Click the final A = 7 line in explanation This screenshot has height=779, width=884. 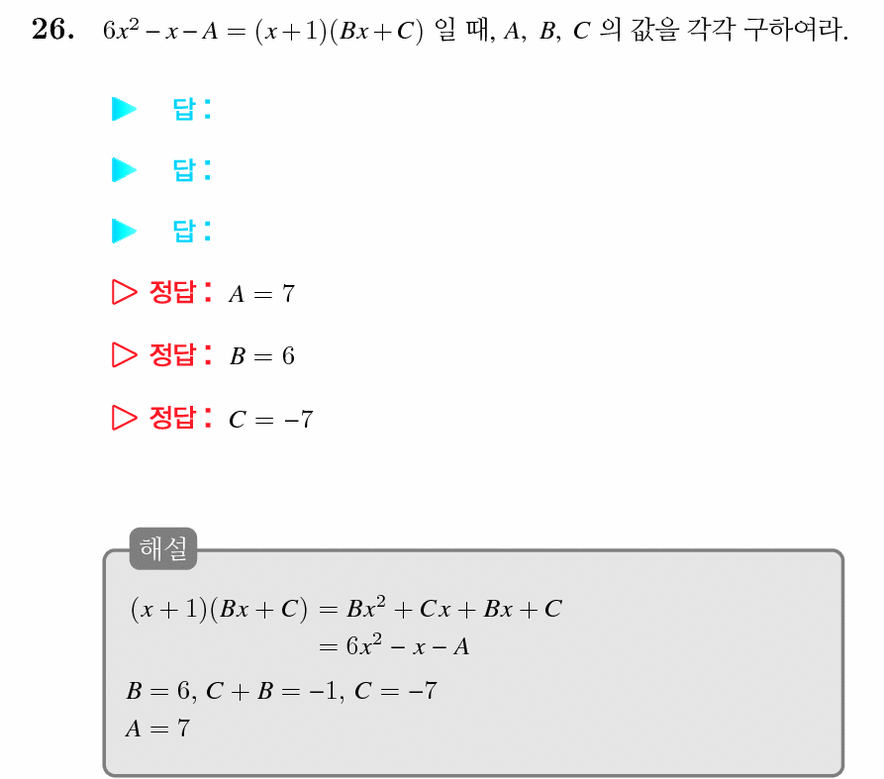pos(158,728)
